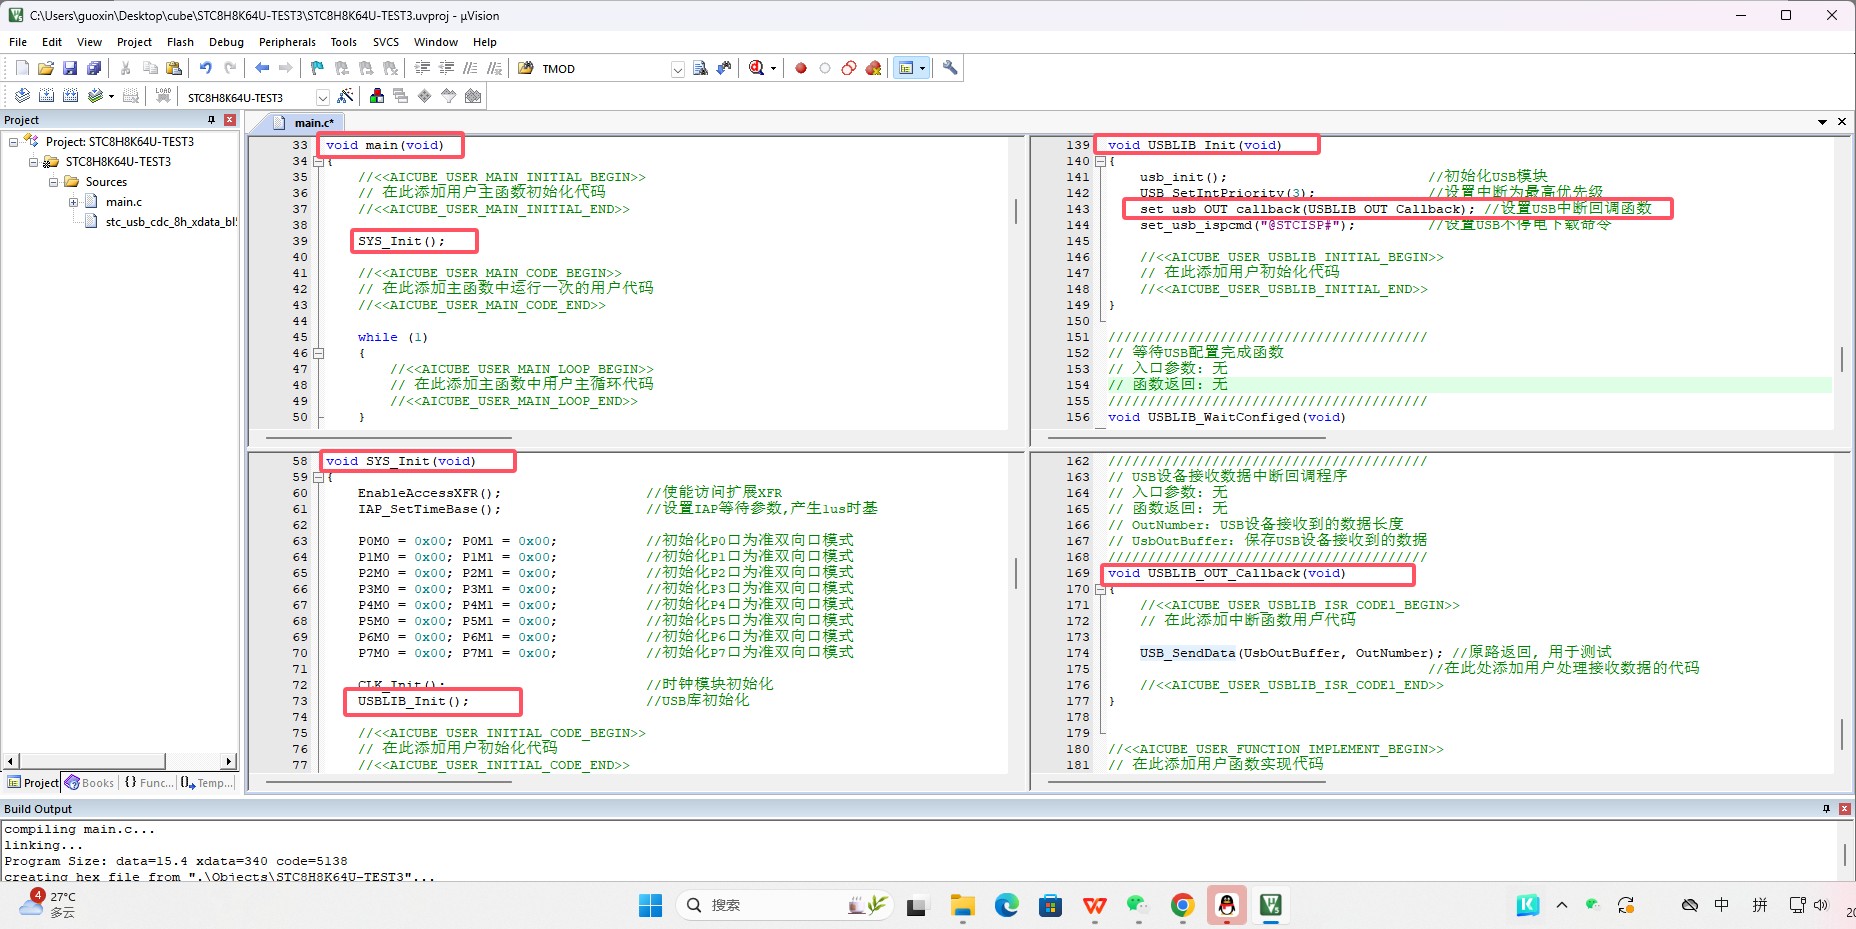Insert a bookmark at the current line
Screen dimensions: 1856x929
click(x=317, y=68)
